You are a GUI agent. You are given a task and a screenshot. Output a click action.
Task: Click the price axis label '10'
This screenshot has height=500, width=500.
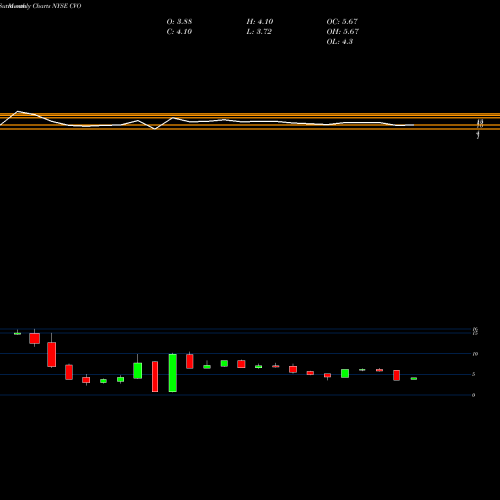[475, 354]
